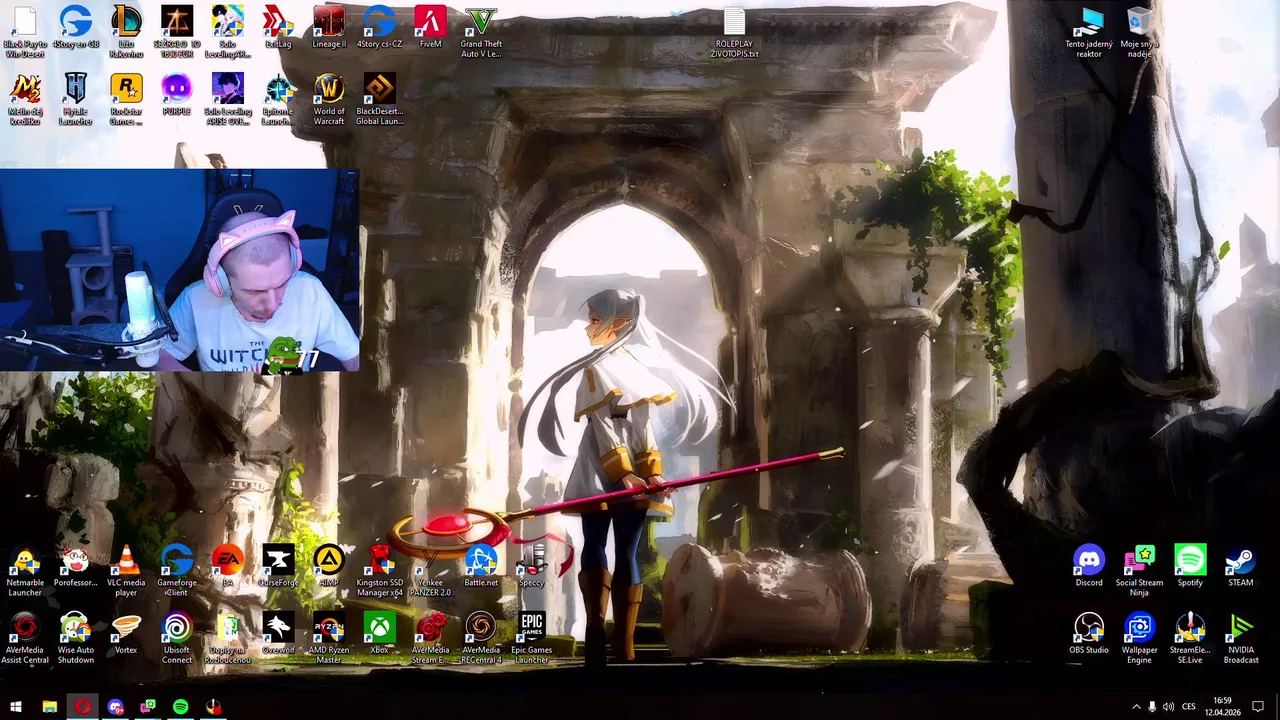Open the Epitome Launcher shortcut

(x=278, y=99)
